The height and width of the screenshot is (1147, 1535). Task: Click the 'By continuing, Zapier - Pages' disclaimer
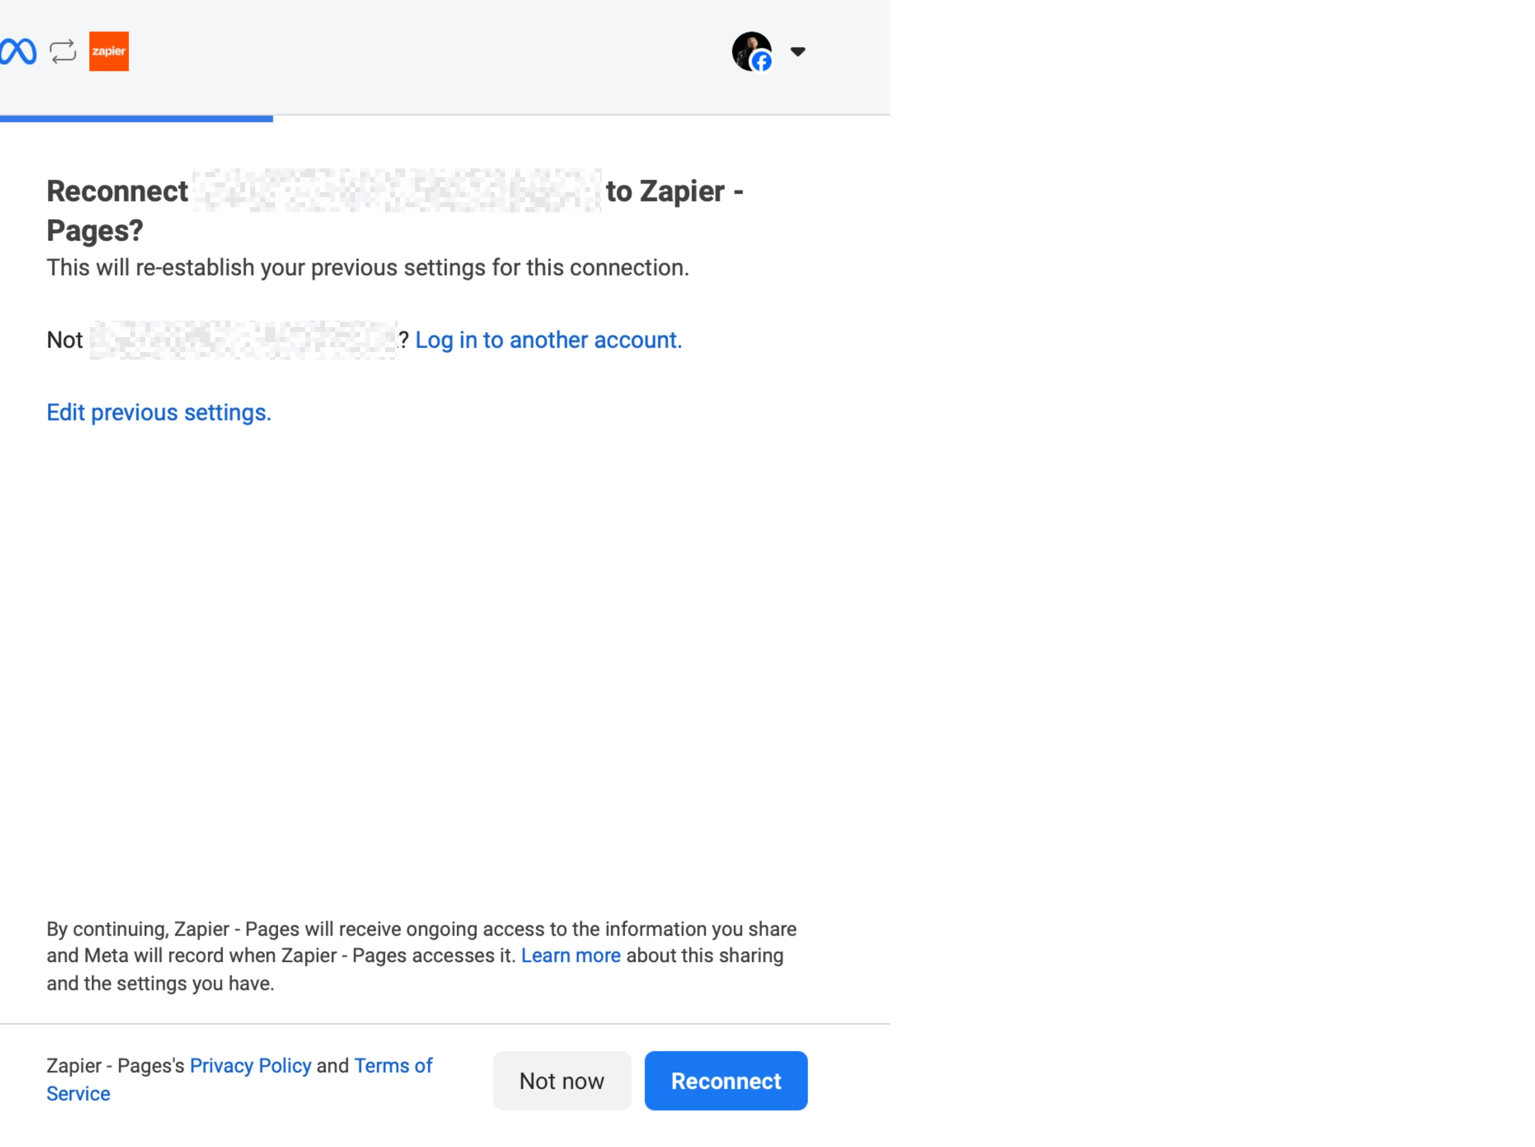pos(422,955)
